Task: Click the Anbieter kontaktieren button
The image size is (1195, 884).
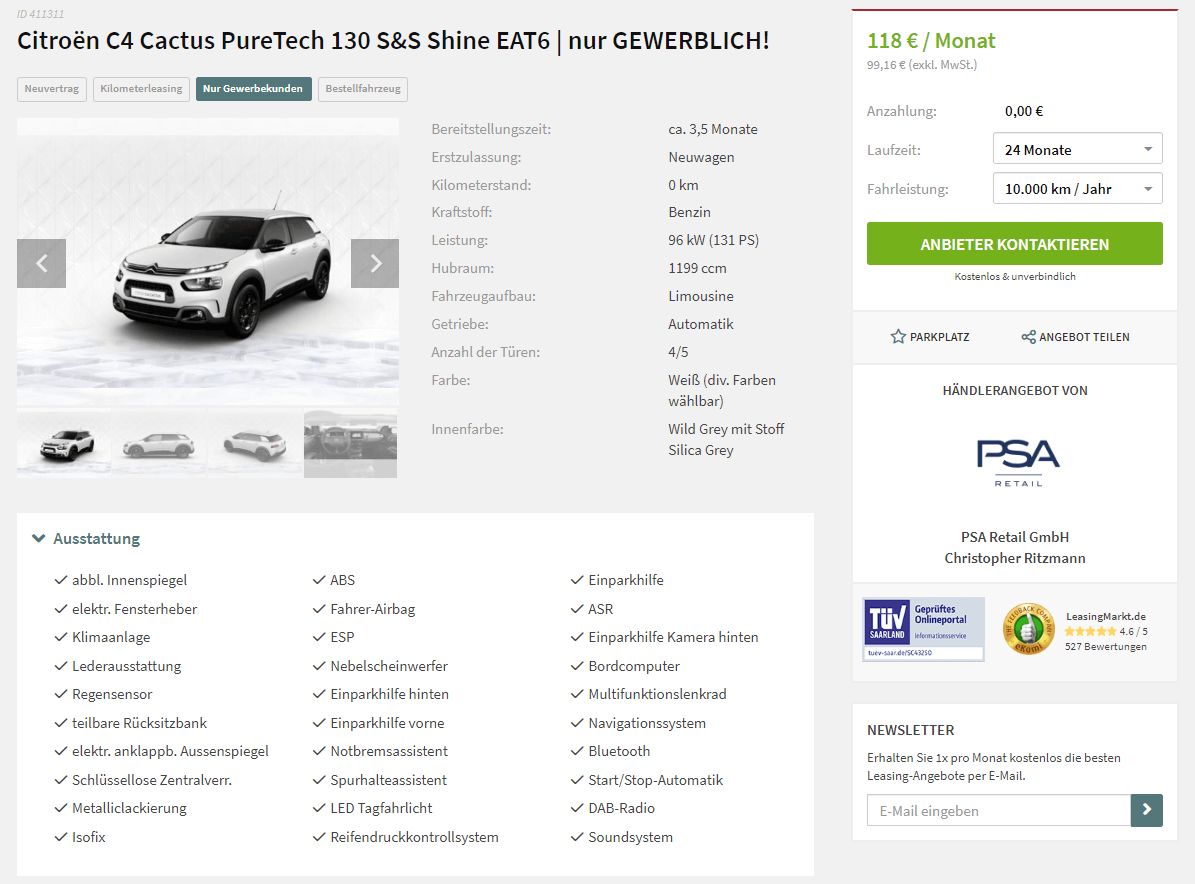Action: [1014, 244]
